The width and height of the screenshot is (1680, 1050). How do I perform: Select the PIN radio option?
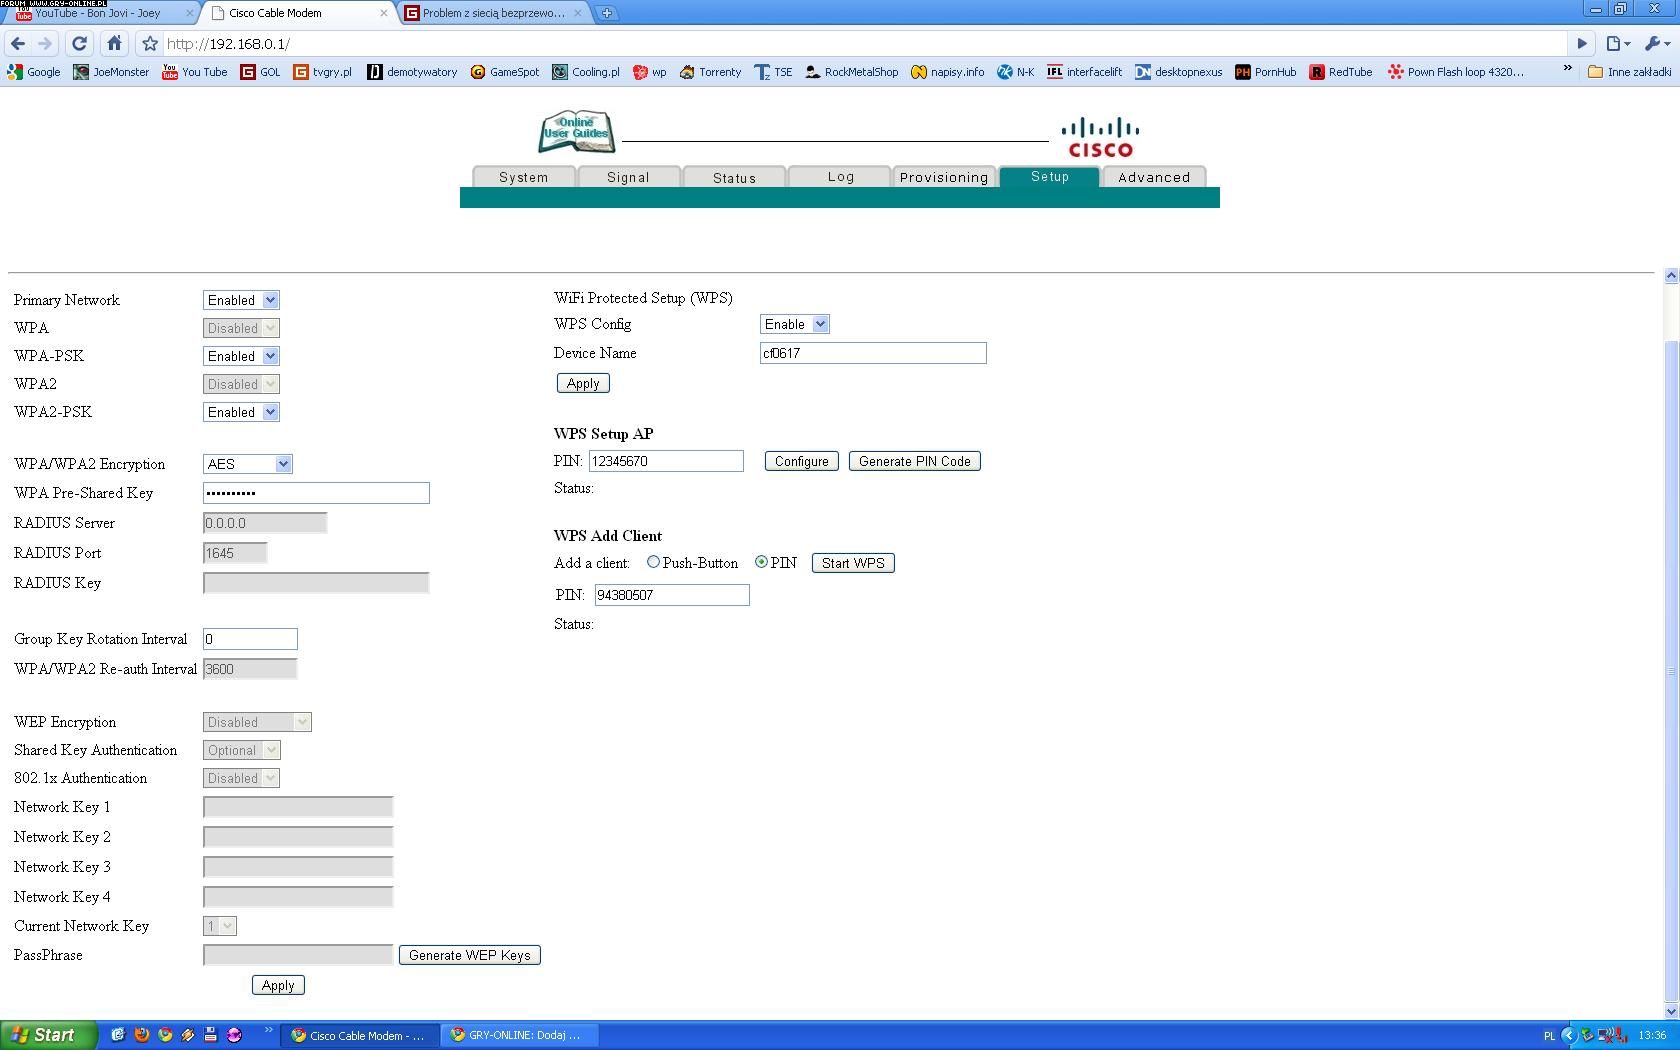761,562
